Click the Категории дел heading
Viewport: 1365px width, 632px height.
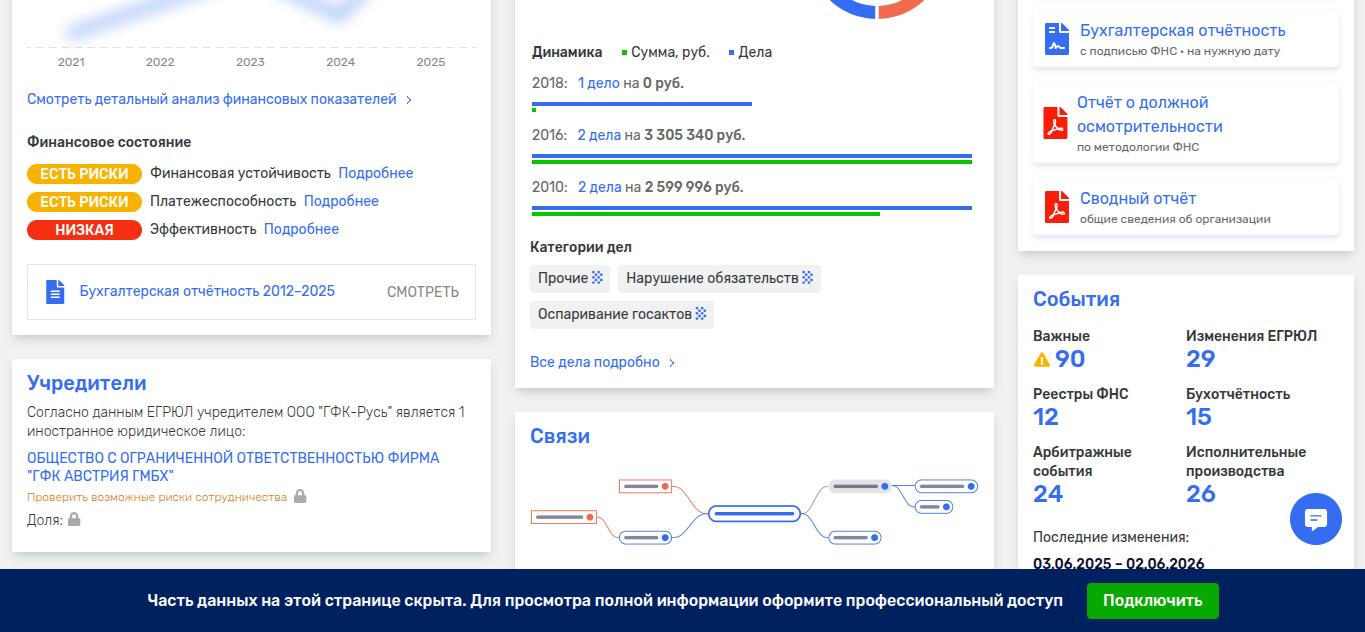click(581, 247)
